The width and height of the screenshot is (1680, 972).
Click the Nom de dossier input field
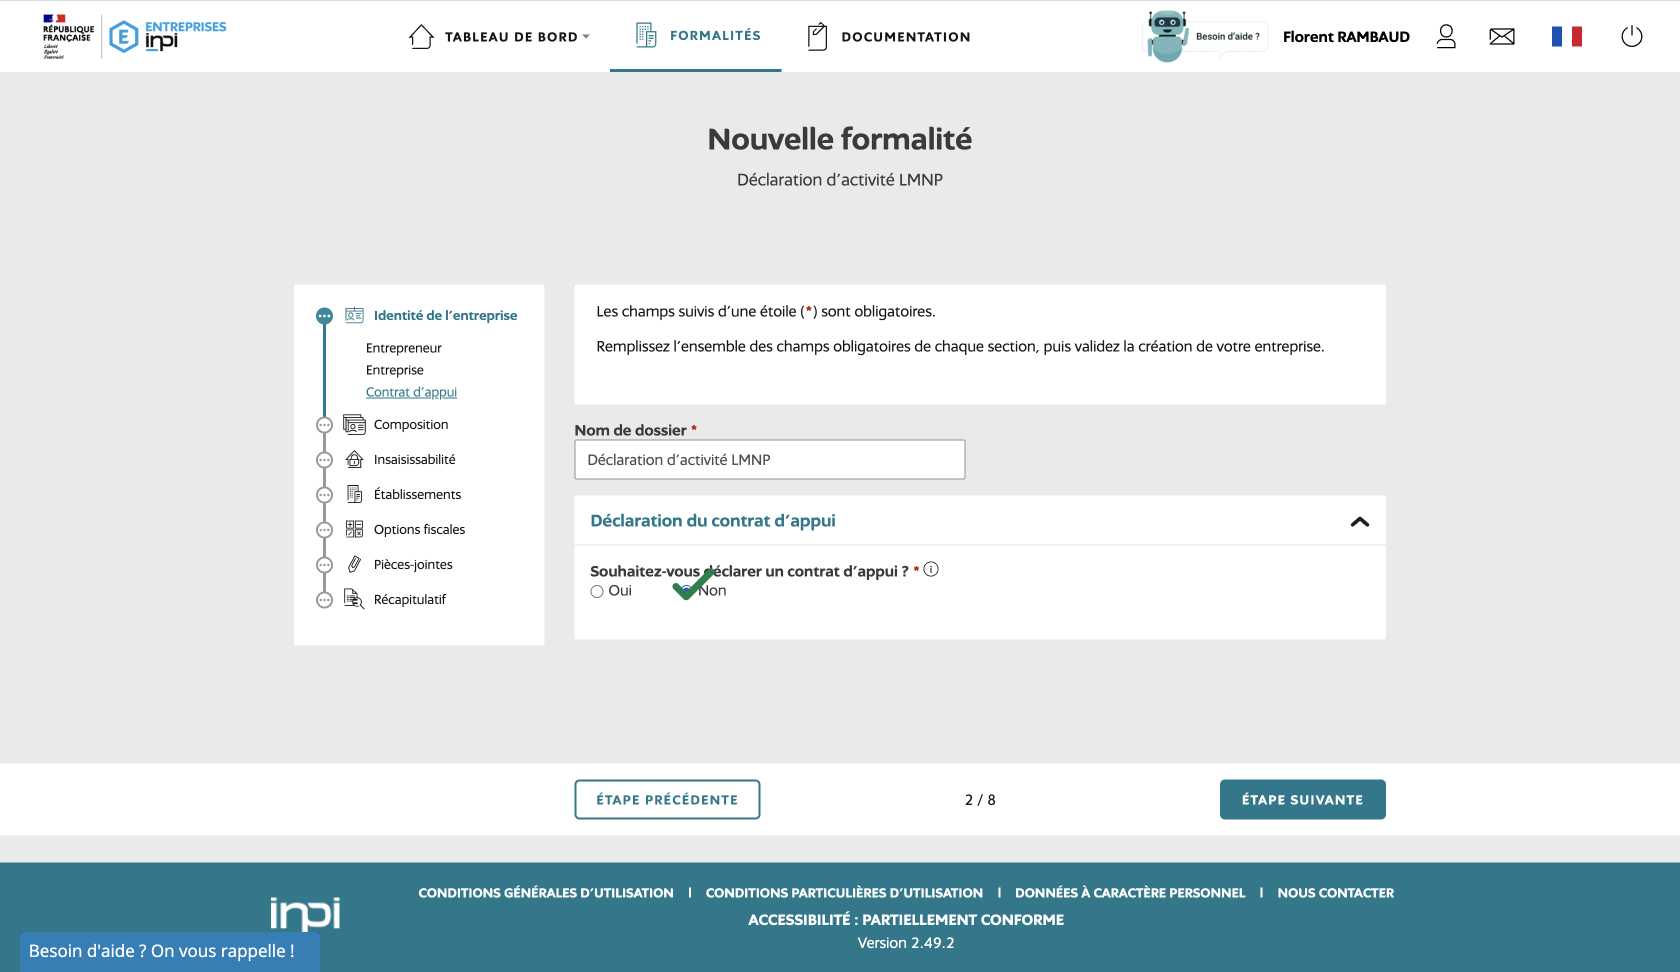[770, 460]
